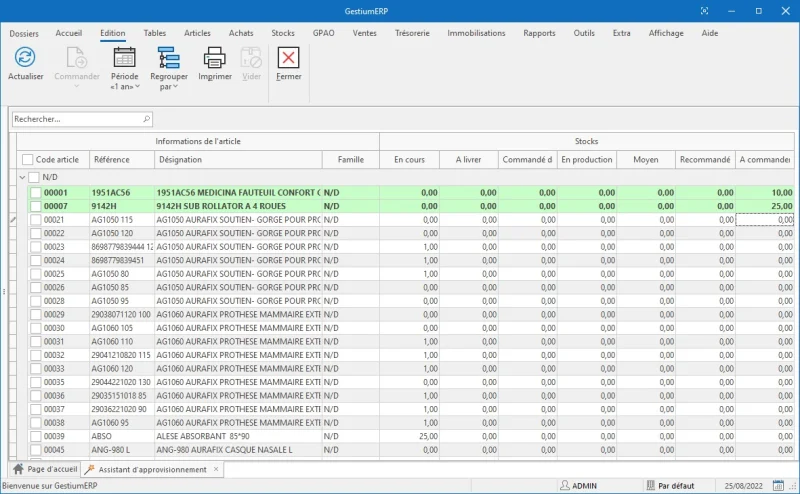Open the Rapports menu
This screenshot has width=800, height=494.
coord(539,33)
